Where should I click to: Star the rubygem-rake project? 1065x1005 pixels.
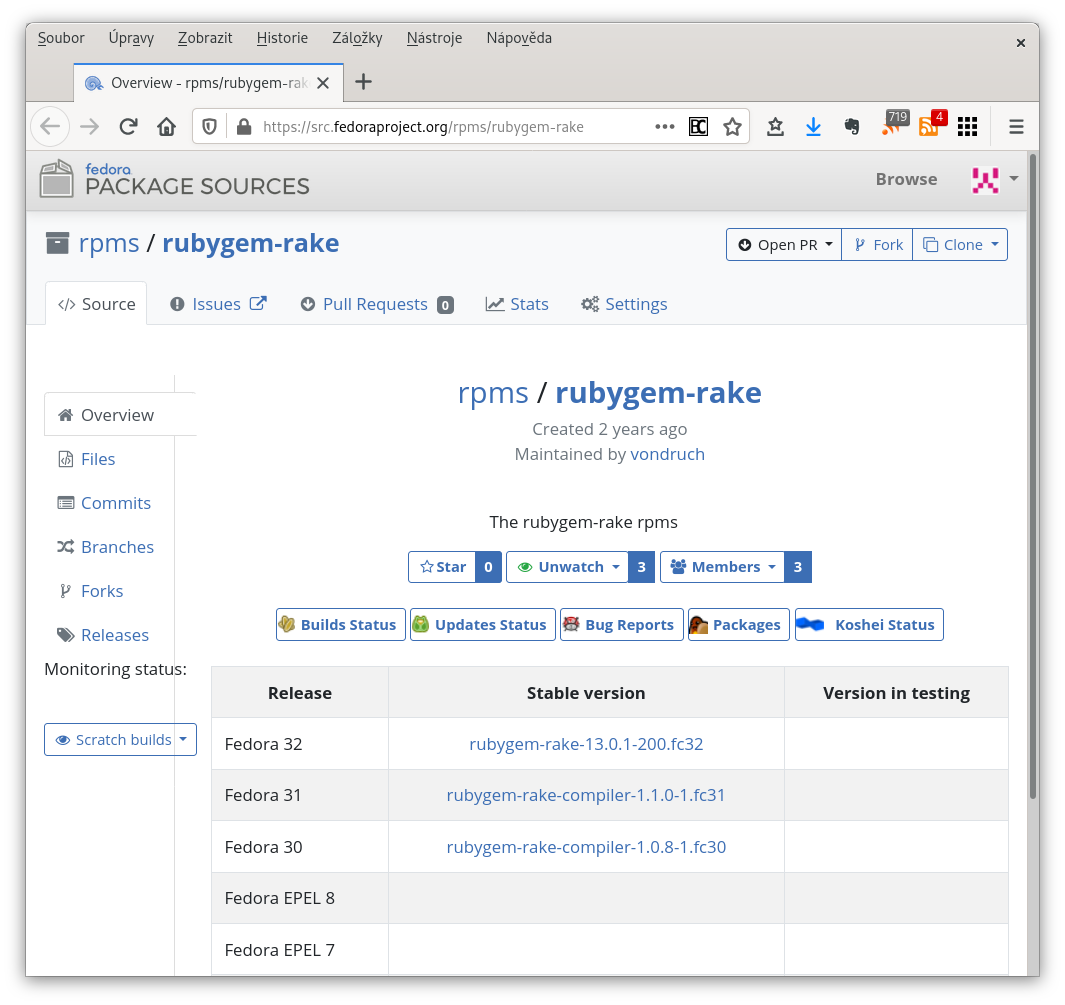pos(442,567)
